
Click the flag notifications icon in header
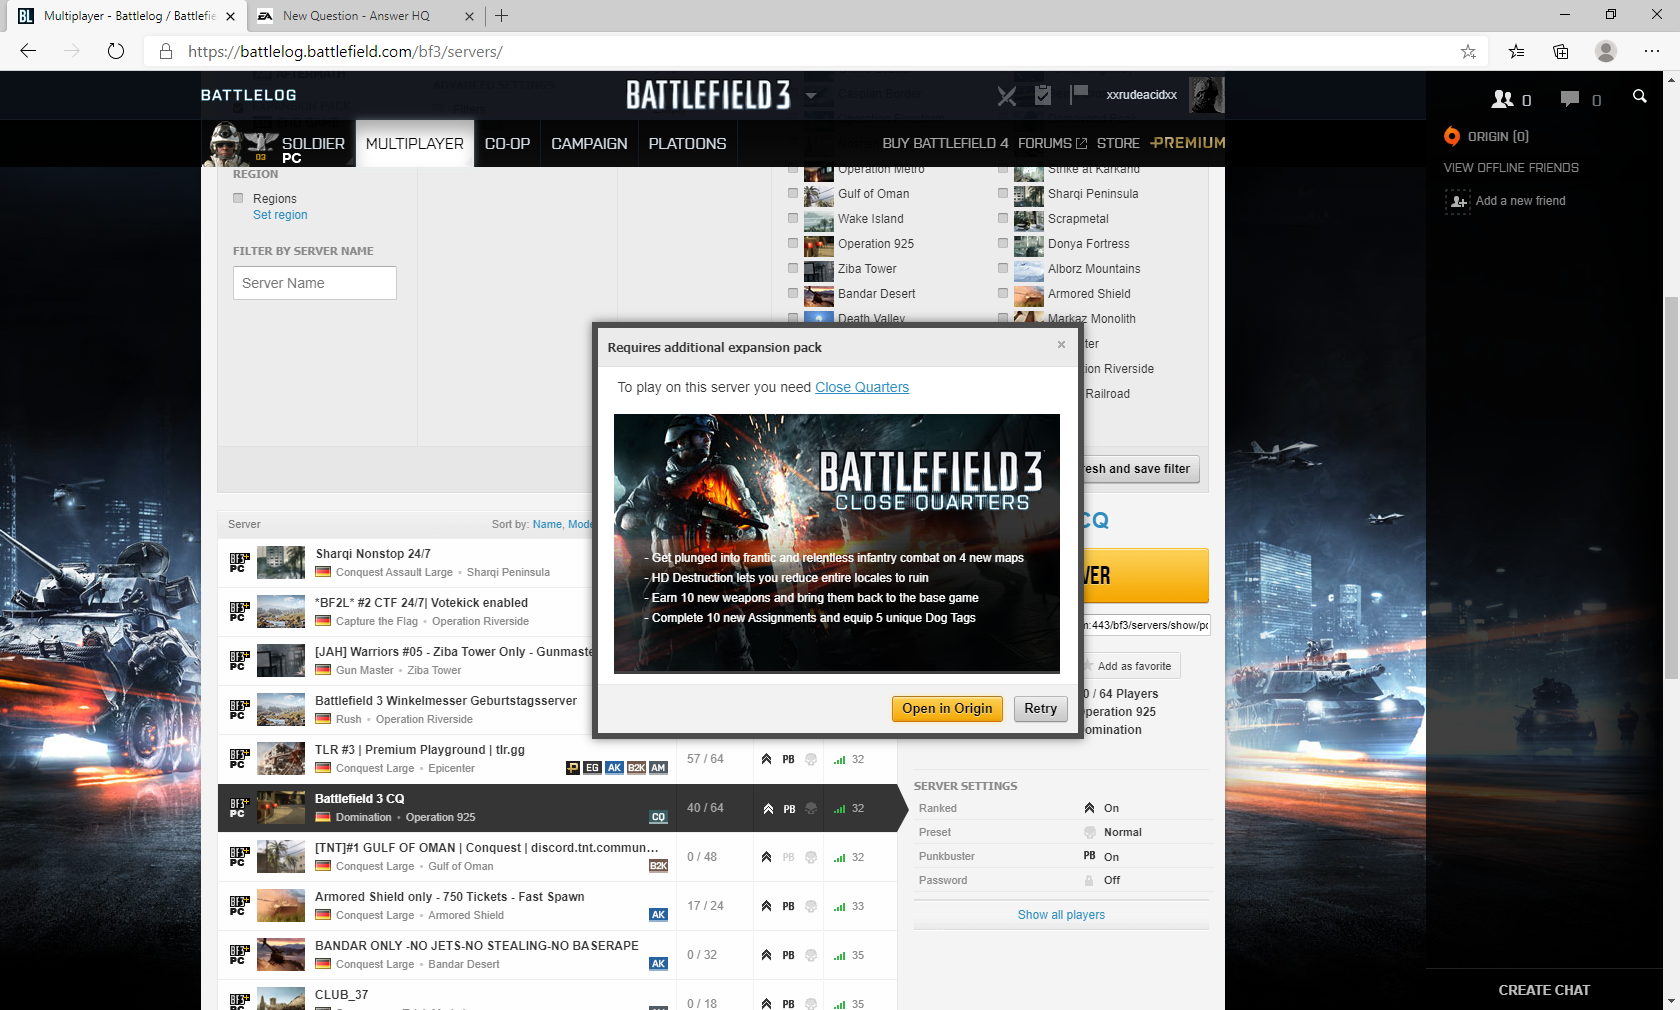tap(1078, 94)
